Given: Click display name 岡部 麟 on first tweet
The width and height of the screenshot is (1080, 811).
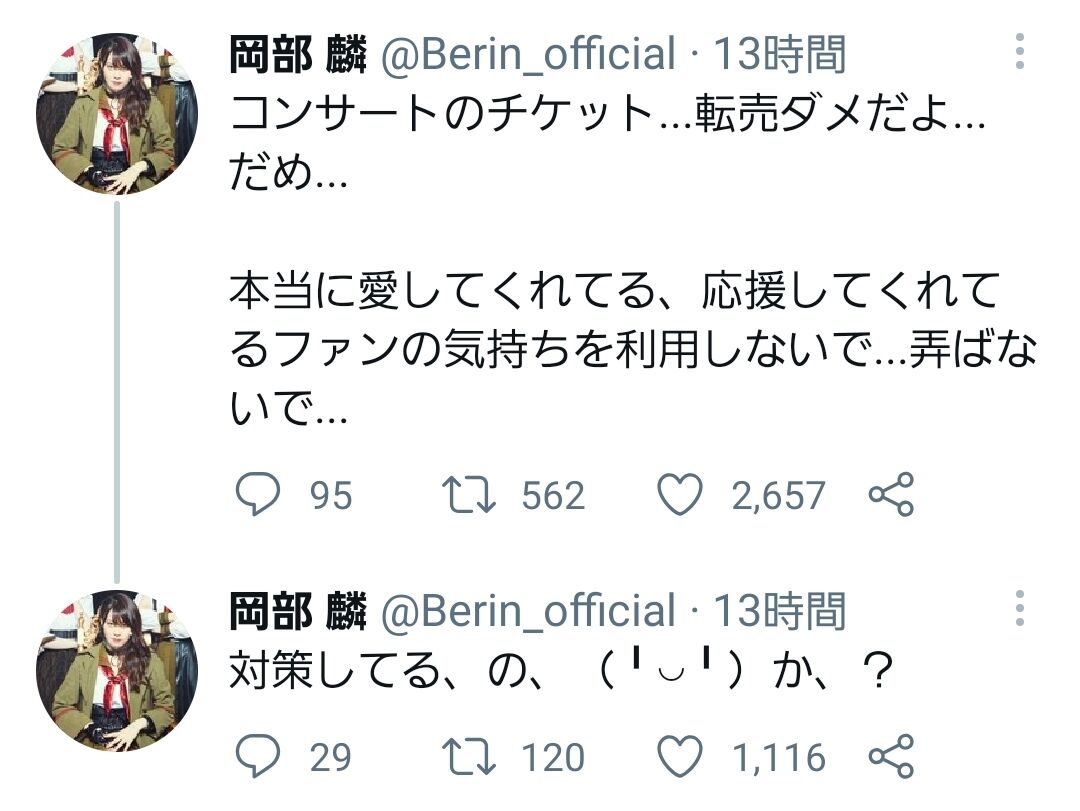Looking at the screenshot, I should [298, 53].
